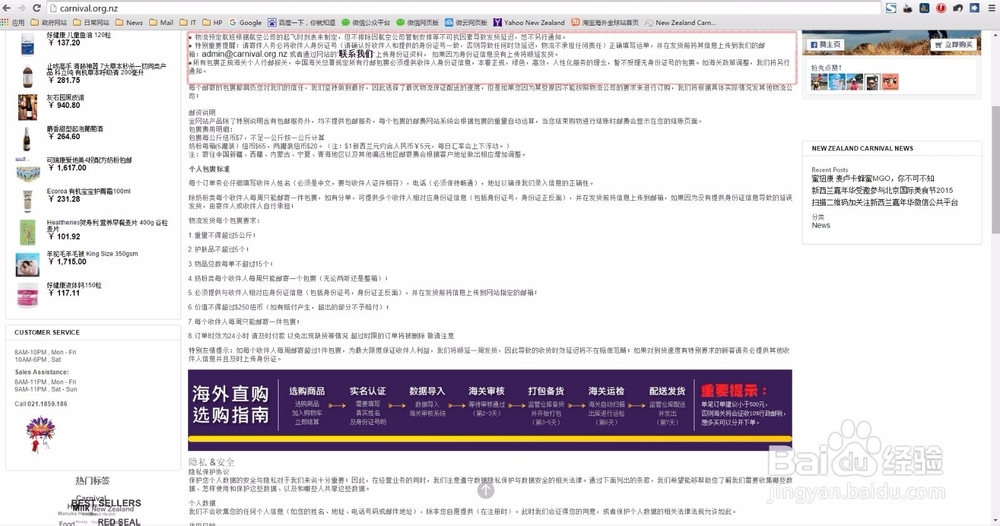Open the News bookmark folder

click(129, 22)
